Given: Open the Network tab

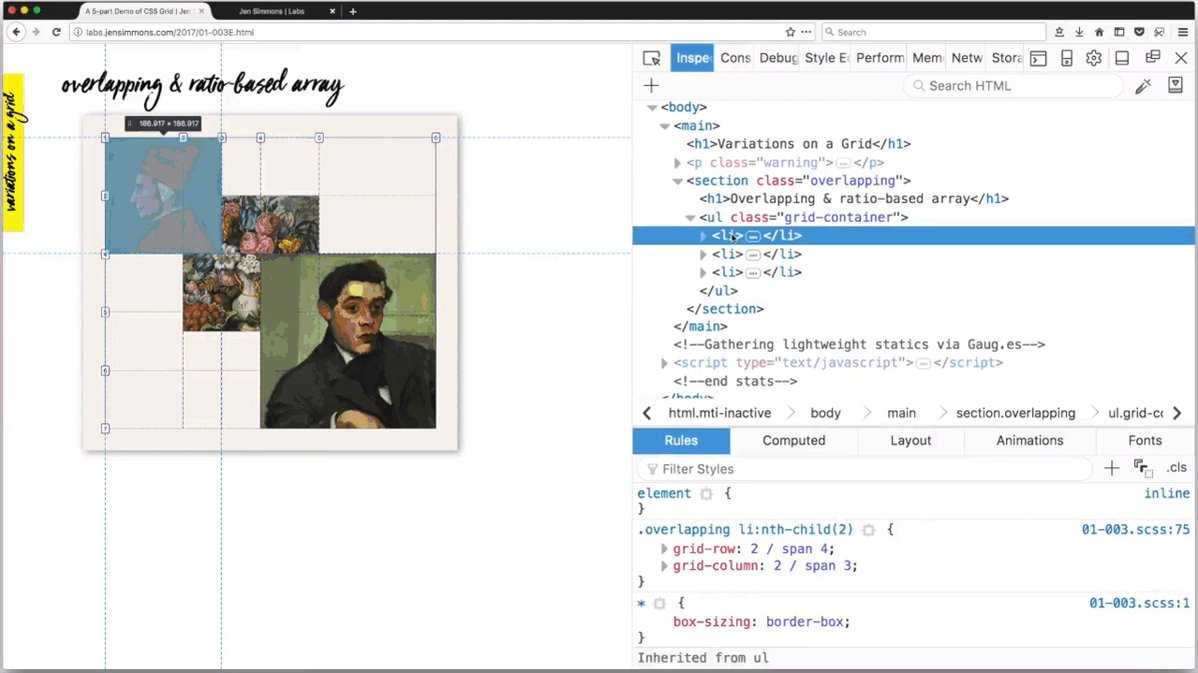Looking at the screenshot, I should pos(966,58).
